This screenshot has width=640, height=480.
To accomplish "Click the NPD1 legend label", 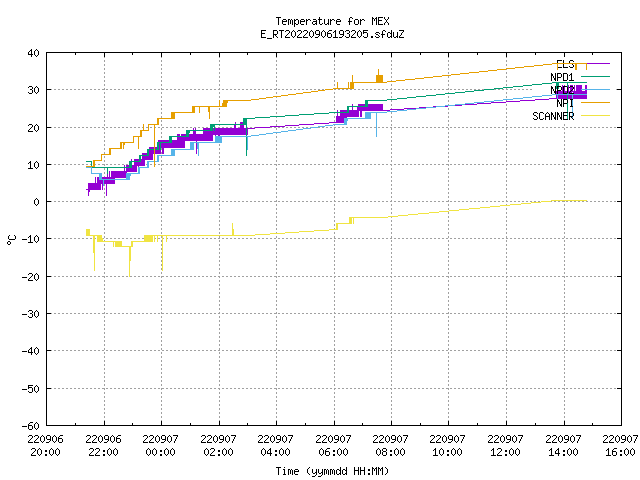I will [x=562, y=77].
